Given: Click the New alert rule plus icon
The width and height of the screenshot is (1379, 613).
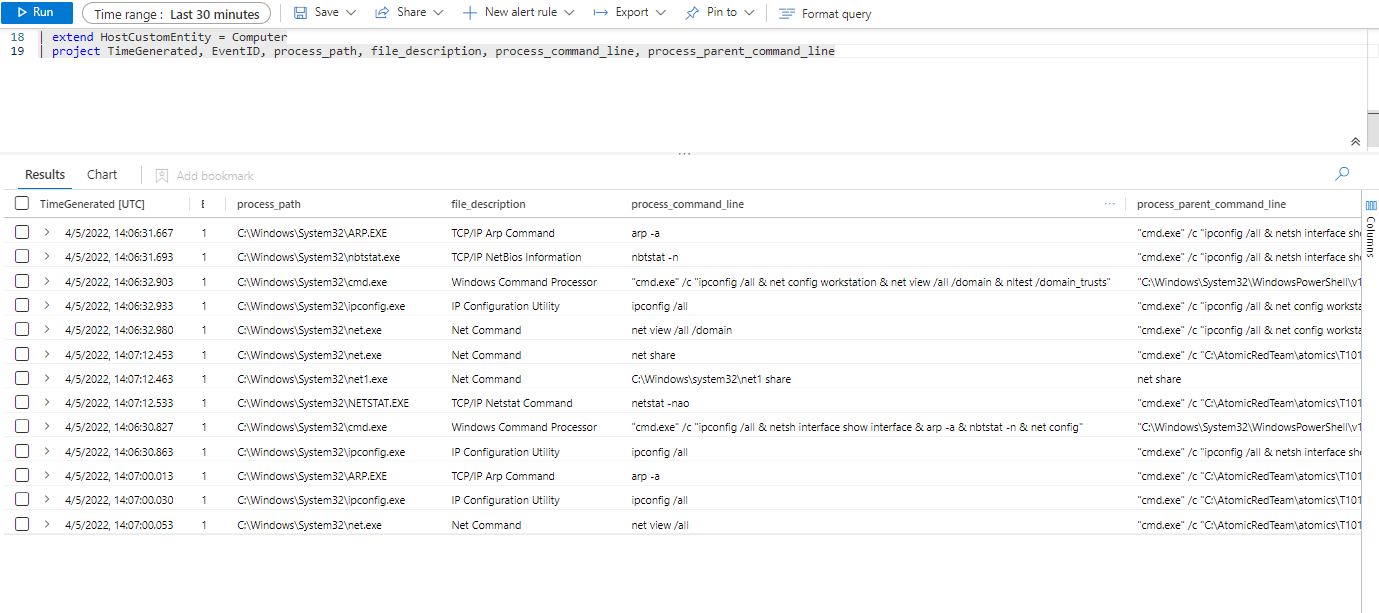Looking at the screenshot, I should coord(470,13).
